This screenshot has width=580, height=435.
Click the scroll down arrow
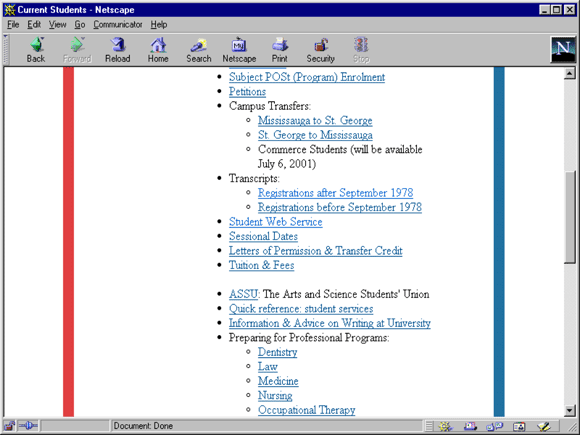(x=570, y=410)
